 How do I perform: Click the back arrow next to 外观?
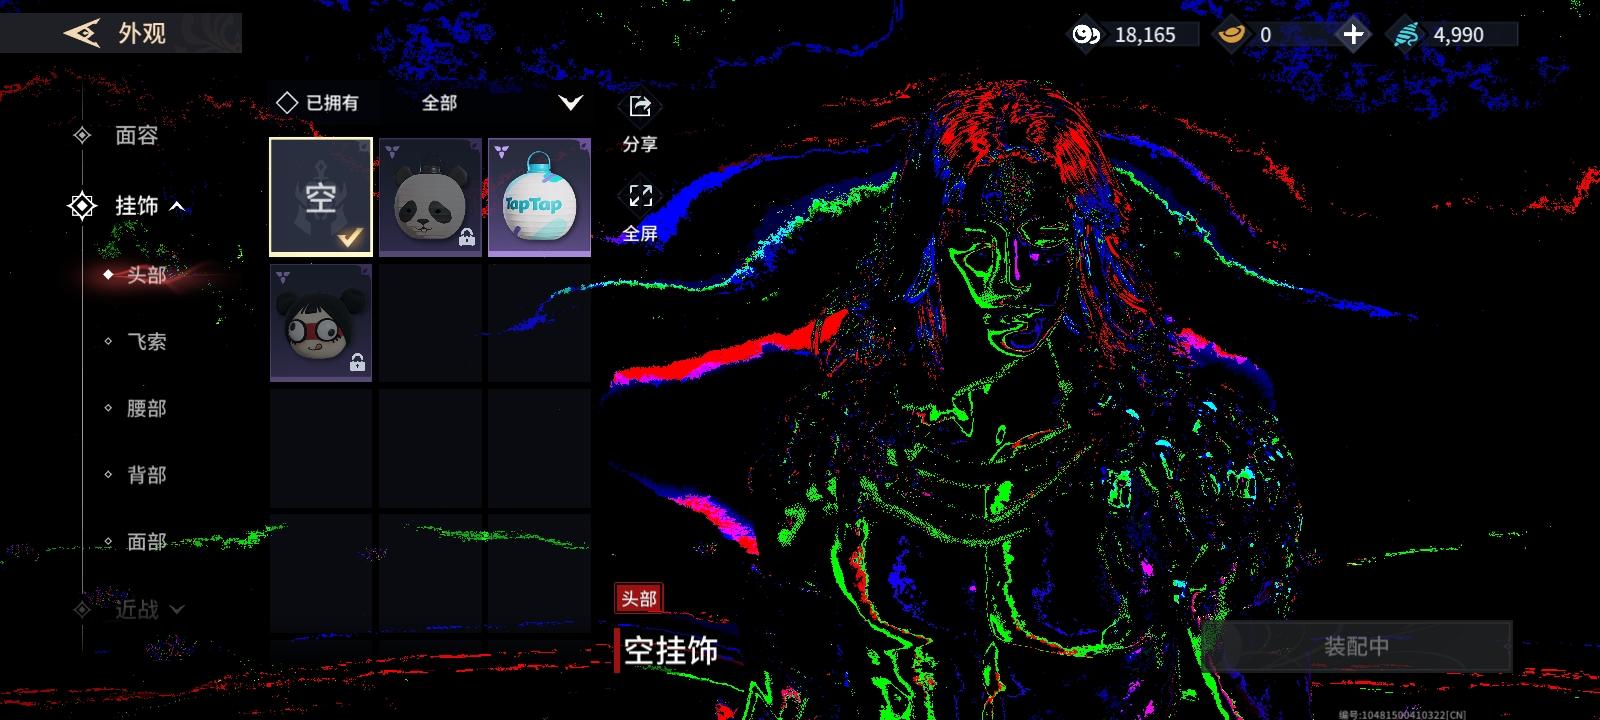pyautogui.click(x=81, y=33)
